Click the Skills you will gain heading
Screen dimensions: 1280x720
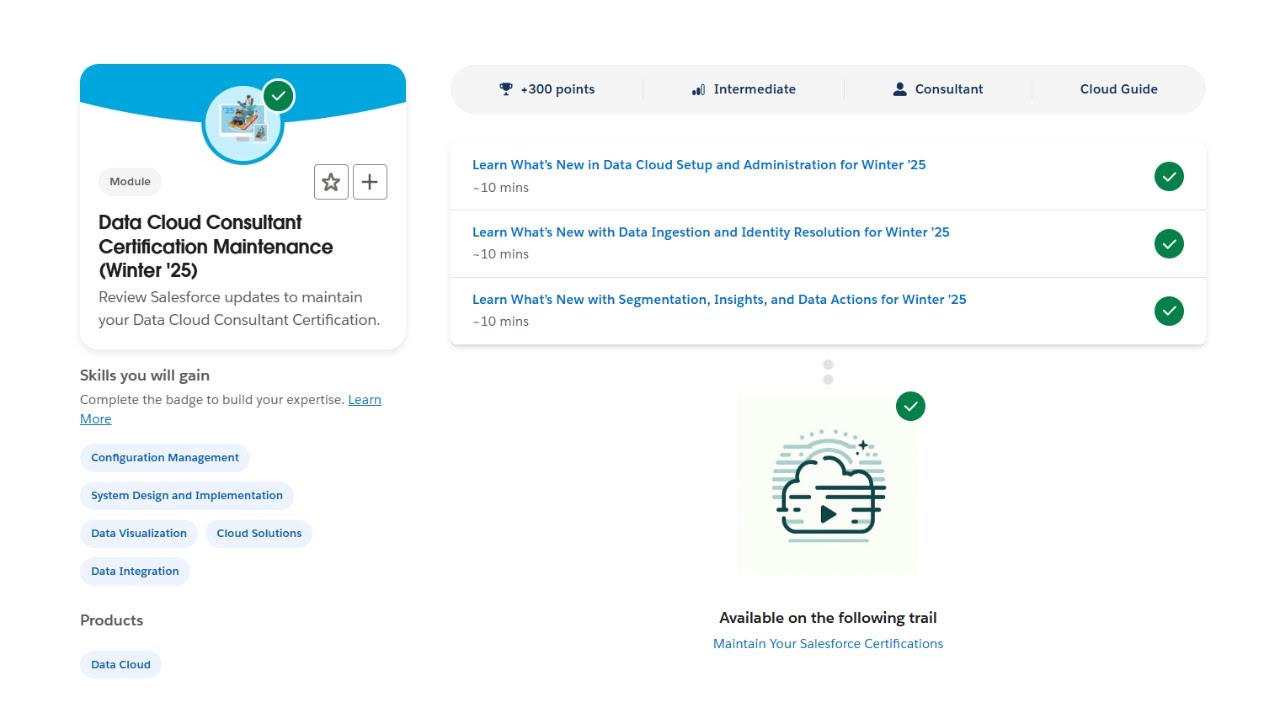(x=145, y=376)
